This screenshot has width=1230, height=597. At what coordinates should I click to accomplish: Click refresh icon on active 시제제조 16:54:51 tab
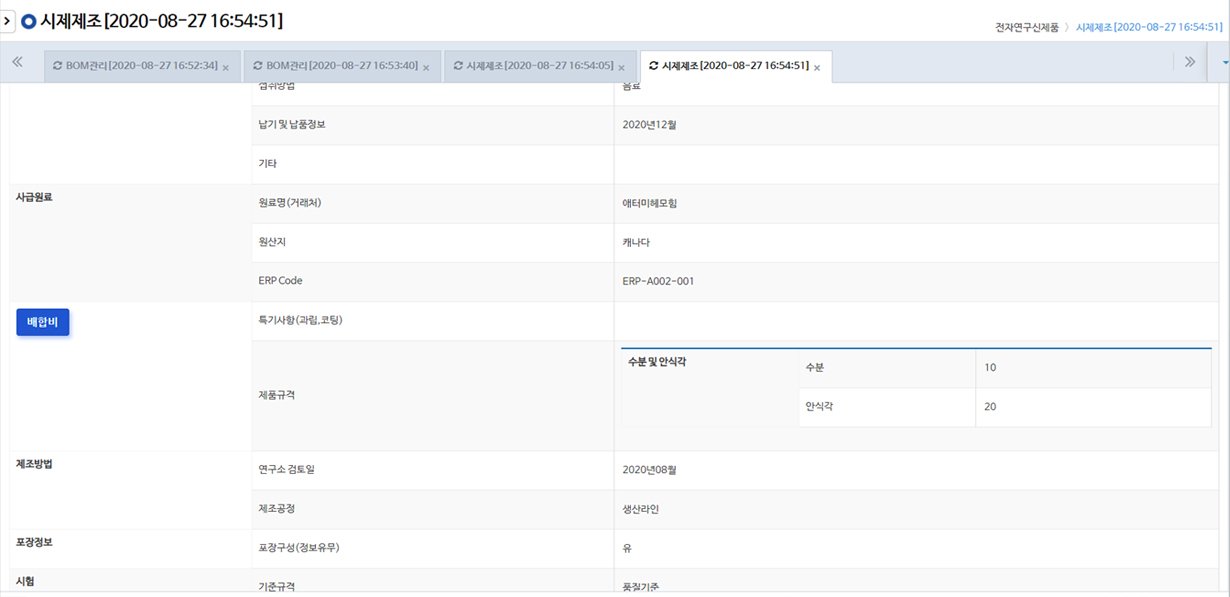tap(654, 66)
